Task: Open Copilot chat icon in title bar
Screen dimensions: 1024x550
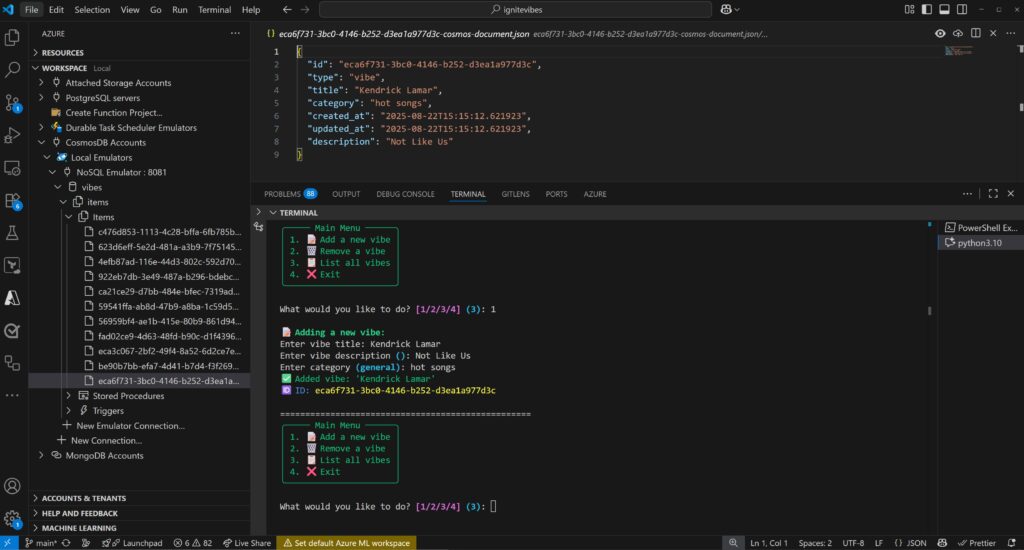Action: 726,10
